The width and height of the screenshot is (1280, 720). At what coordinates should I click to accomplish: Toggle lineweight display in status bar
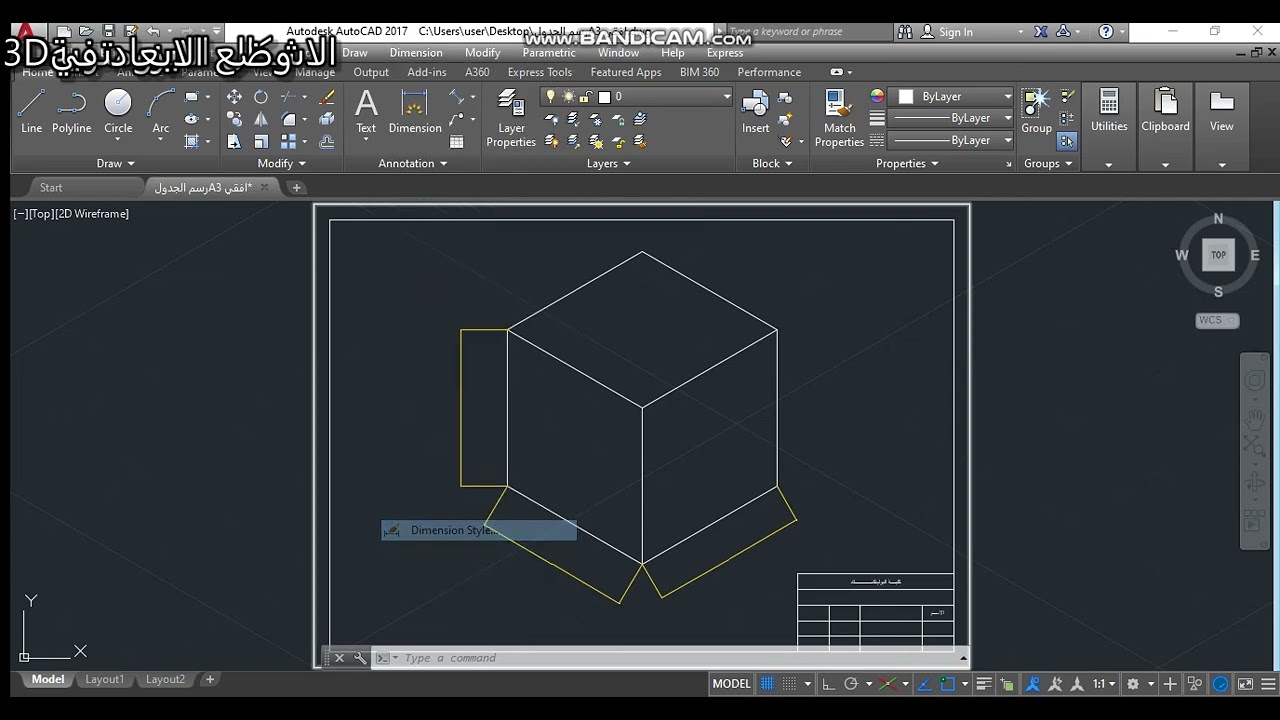[984, 684]
